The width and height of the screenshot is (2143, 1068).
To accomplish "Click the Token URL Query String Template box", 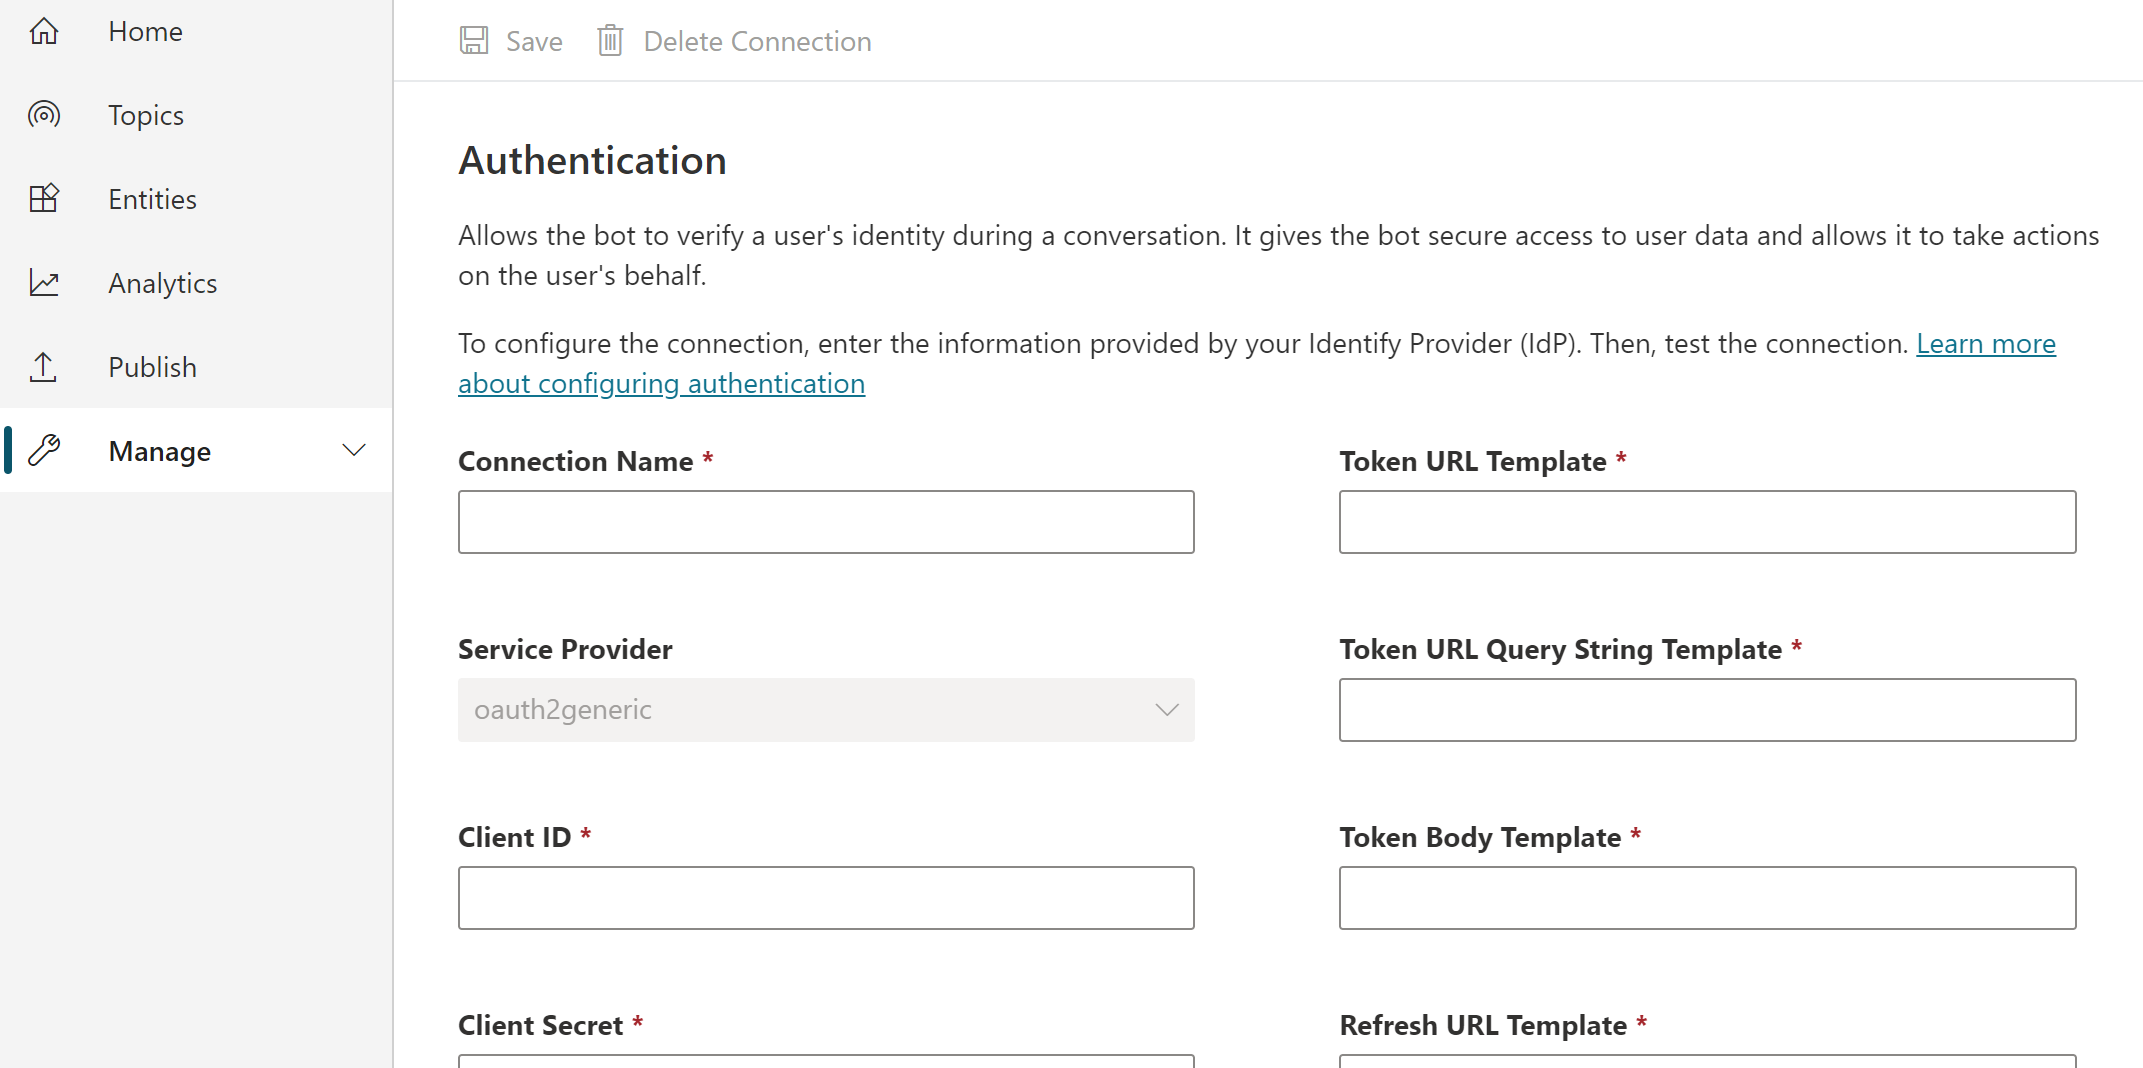I will 1707,710.
